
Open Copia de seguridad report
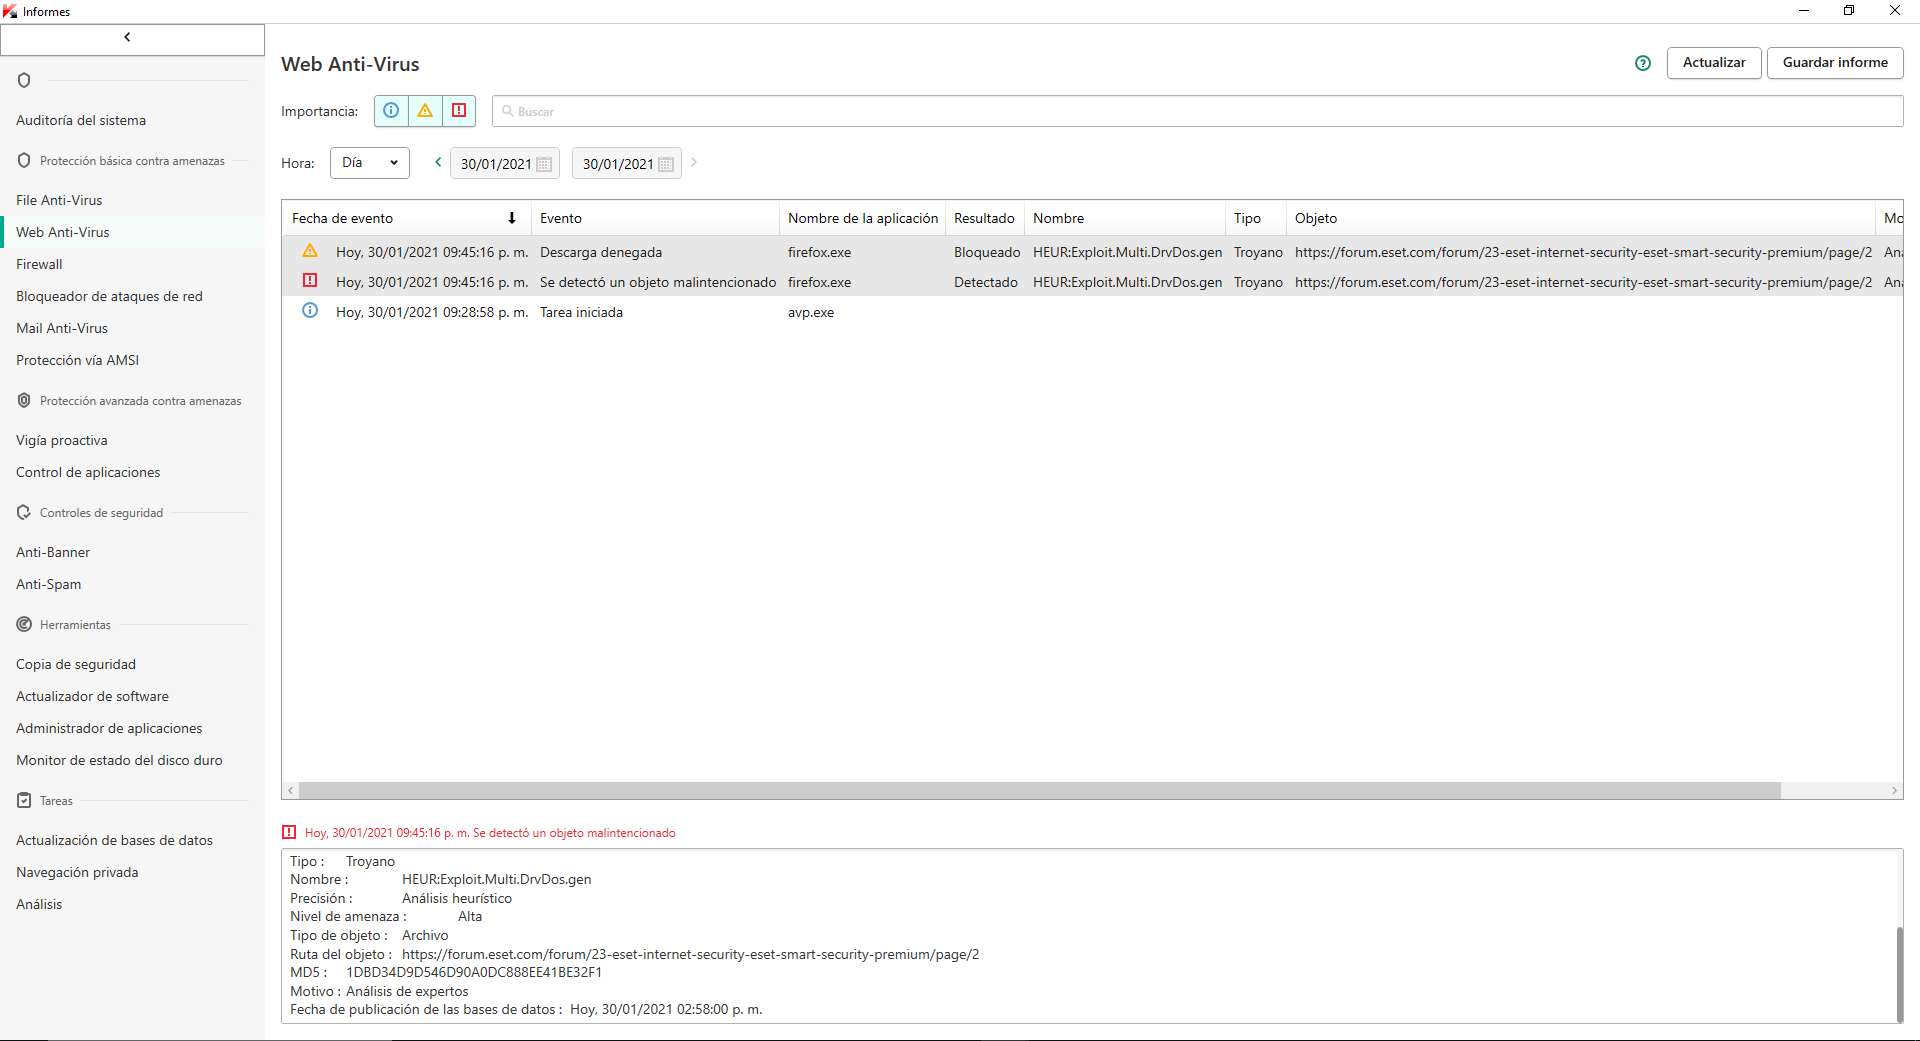click(x=76, y=664)
